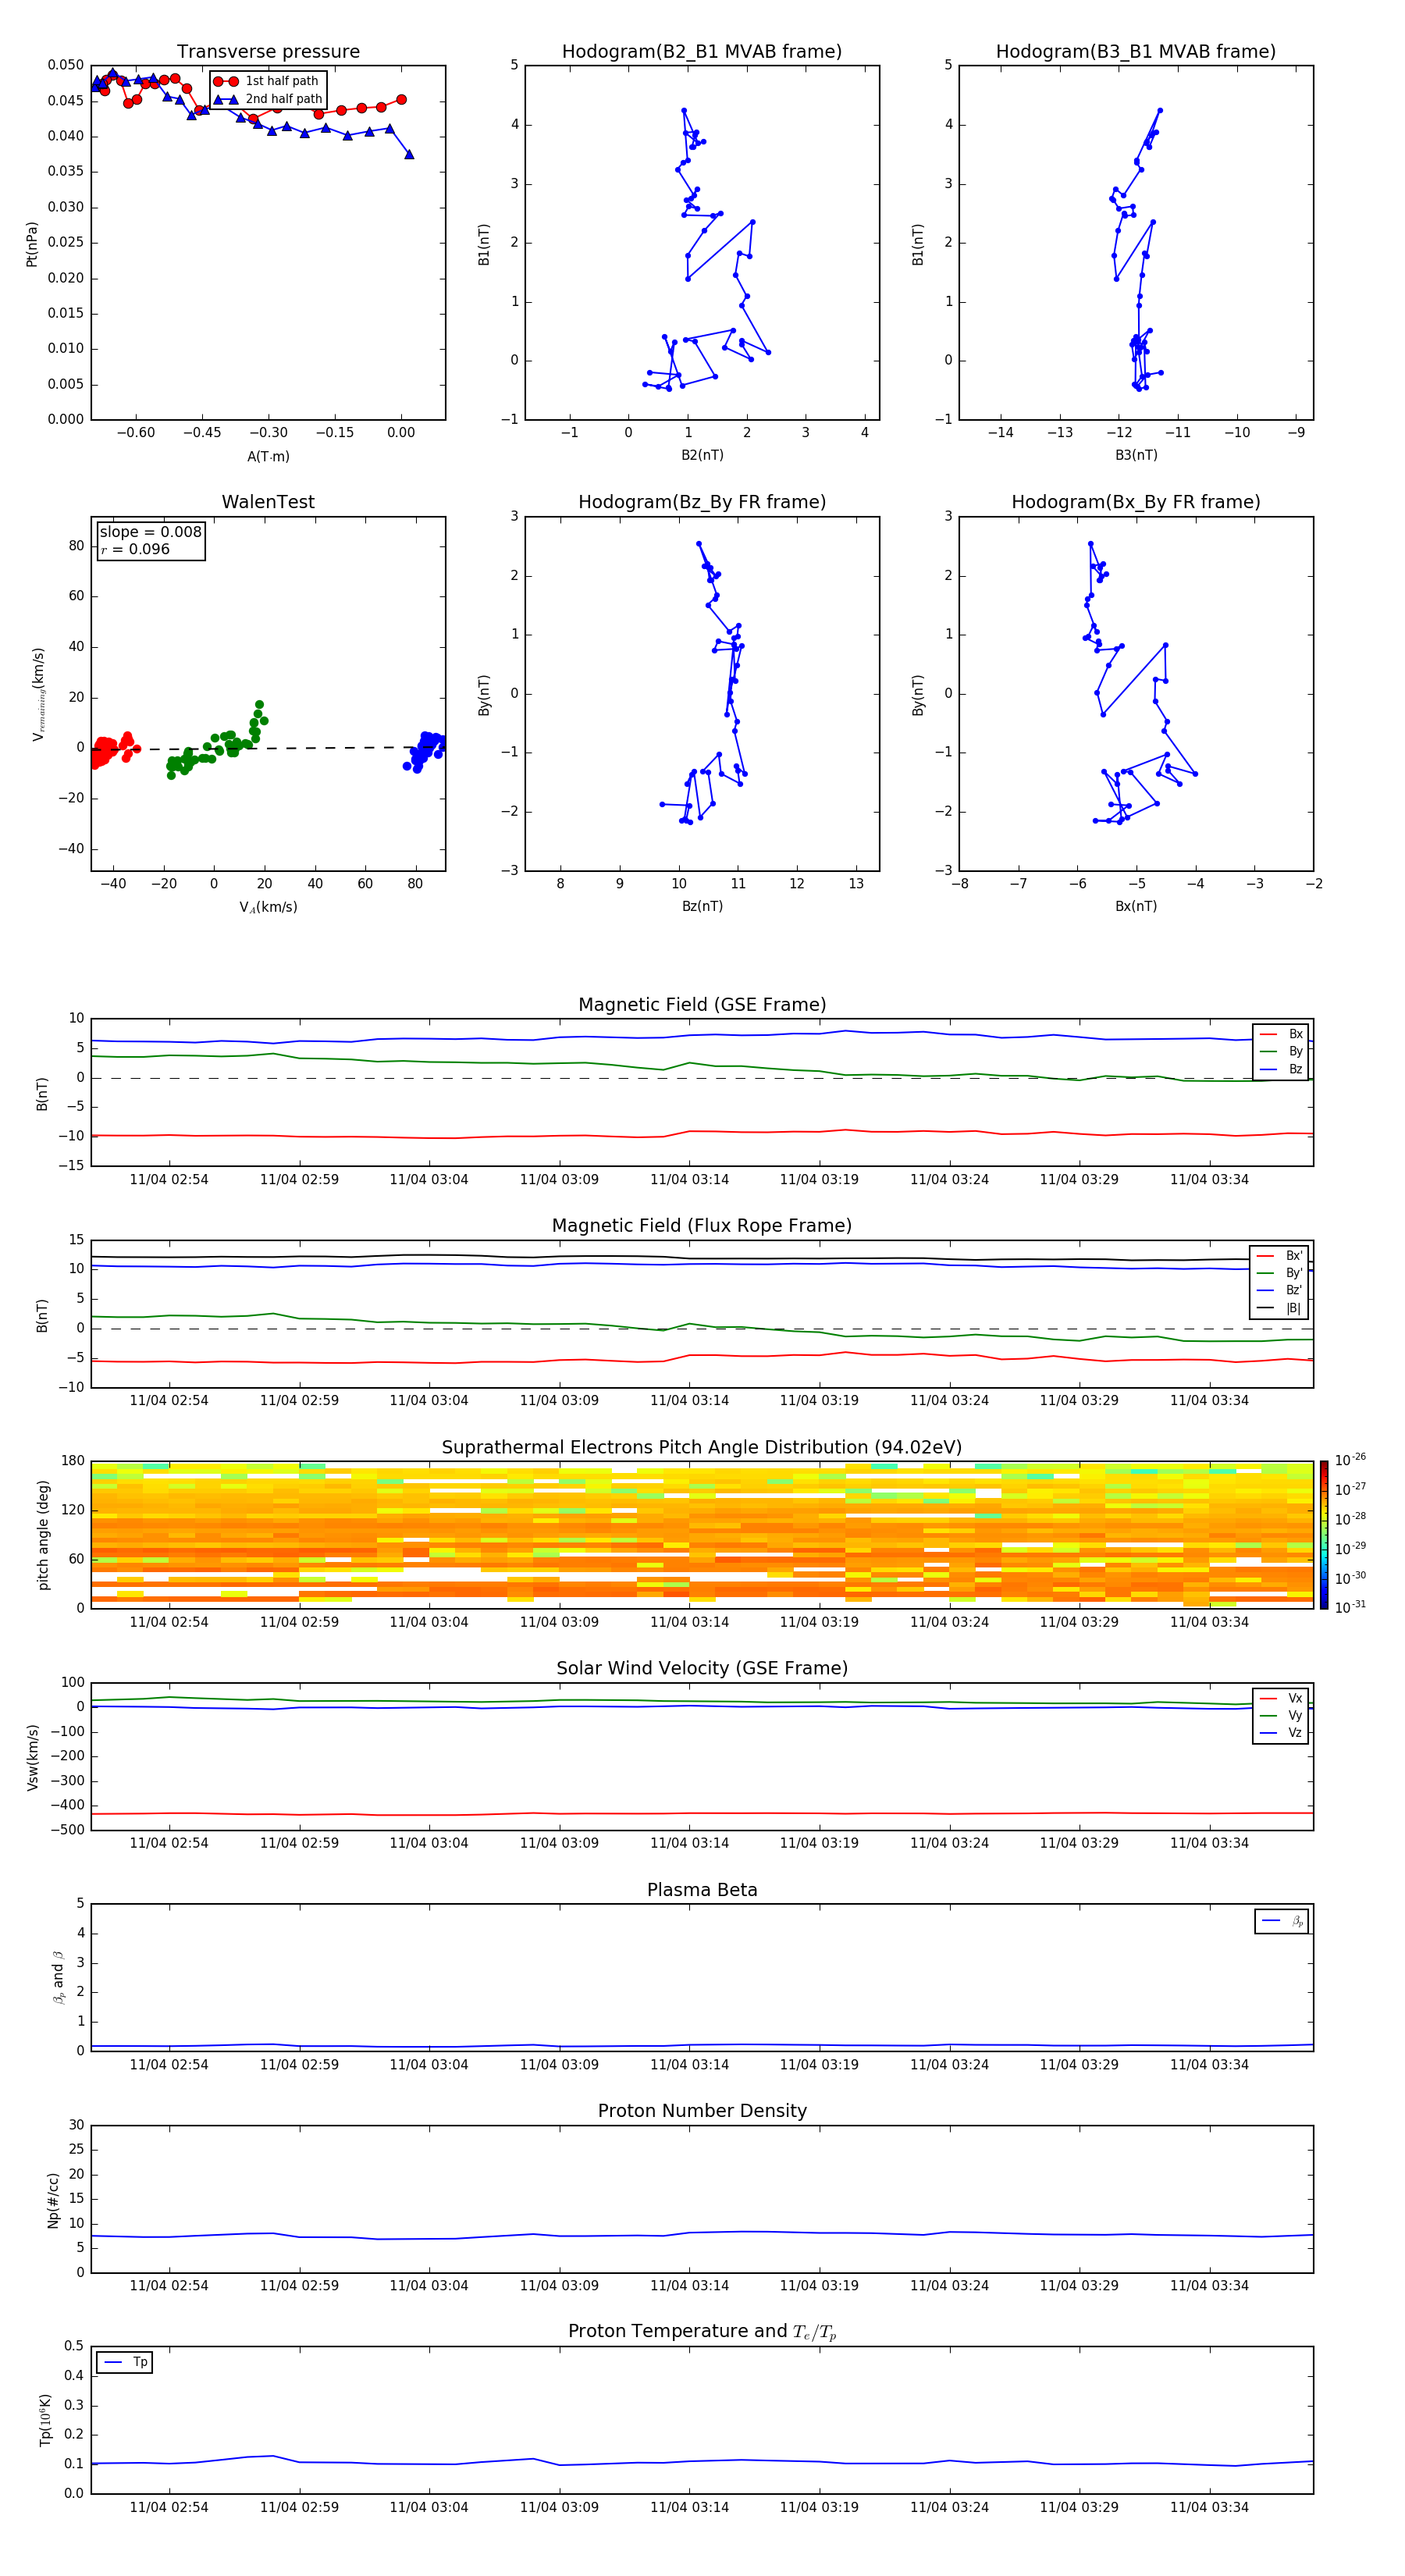Click the 'Magnetic Field (Flux Rope Frame)' title

tap(702, 1226)
